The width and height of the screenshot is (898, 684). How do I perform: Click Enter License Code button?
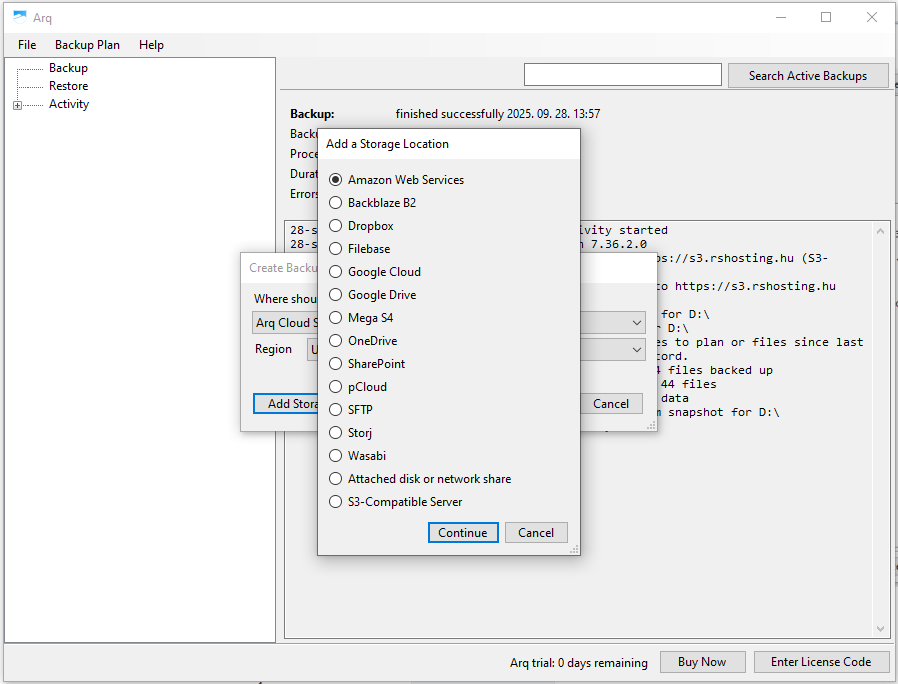coord(821,662)
